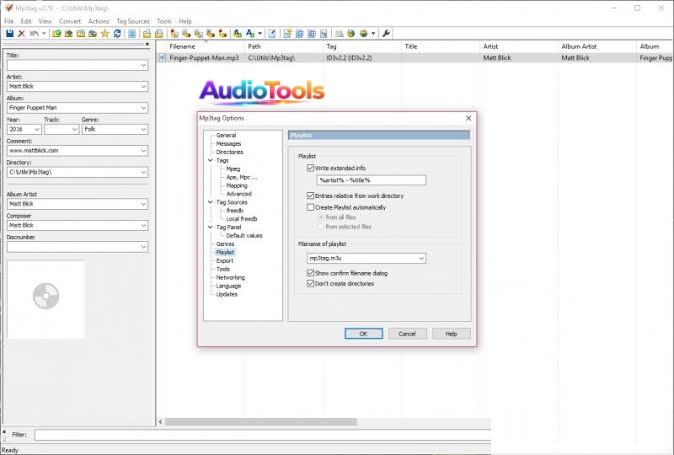
Task: Close the Mp3tag Options dialog
Action: click(x=469, y=118)
